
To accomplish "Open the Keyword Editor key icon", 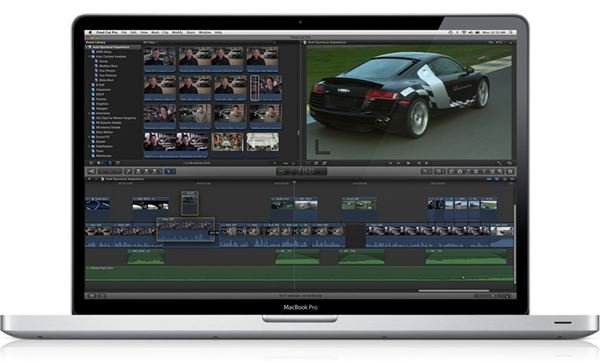I will tap(128, 171).
